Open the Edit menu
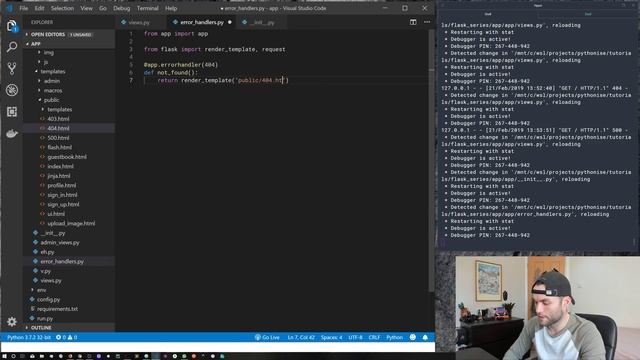Image resolution: width=640 pixels, height=360 pixels. [x=39, y=8]
